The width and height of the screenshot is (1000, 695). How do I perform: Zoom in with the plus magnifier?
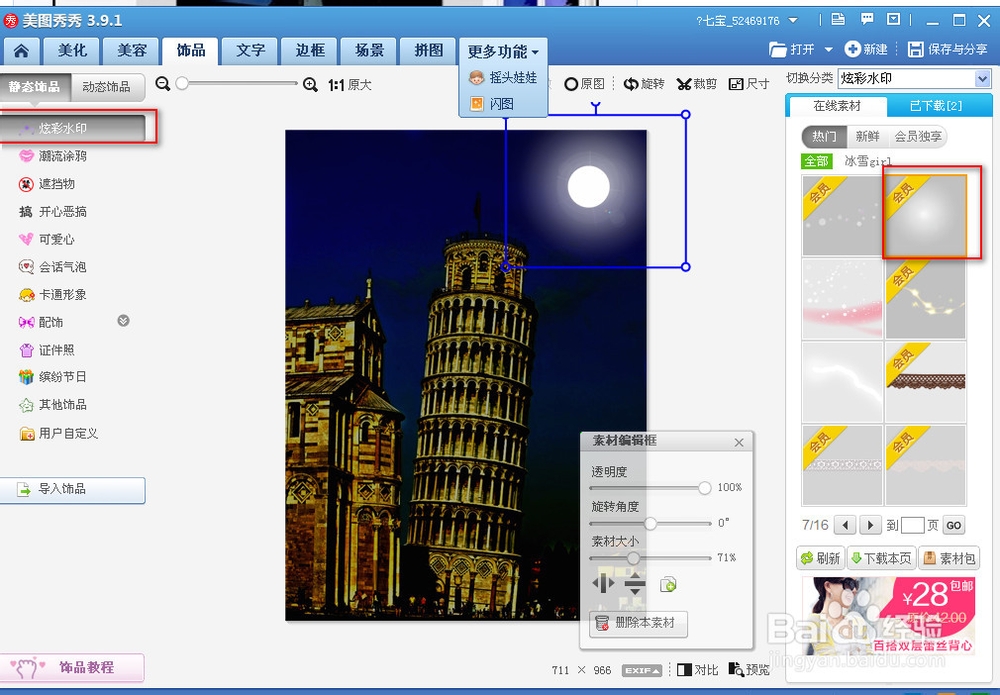(x=311, y=84)
